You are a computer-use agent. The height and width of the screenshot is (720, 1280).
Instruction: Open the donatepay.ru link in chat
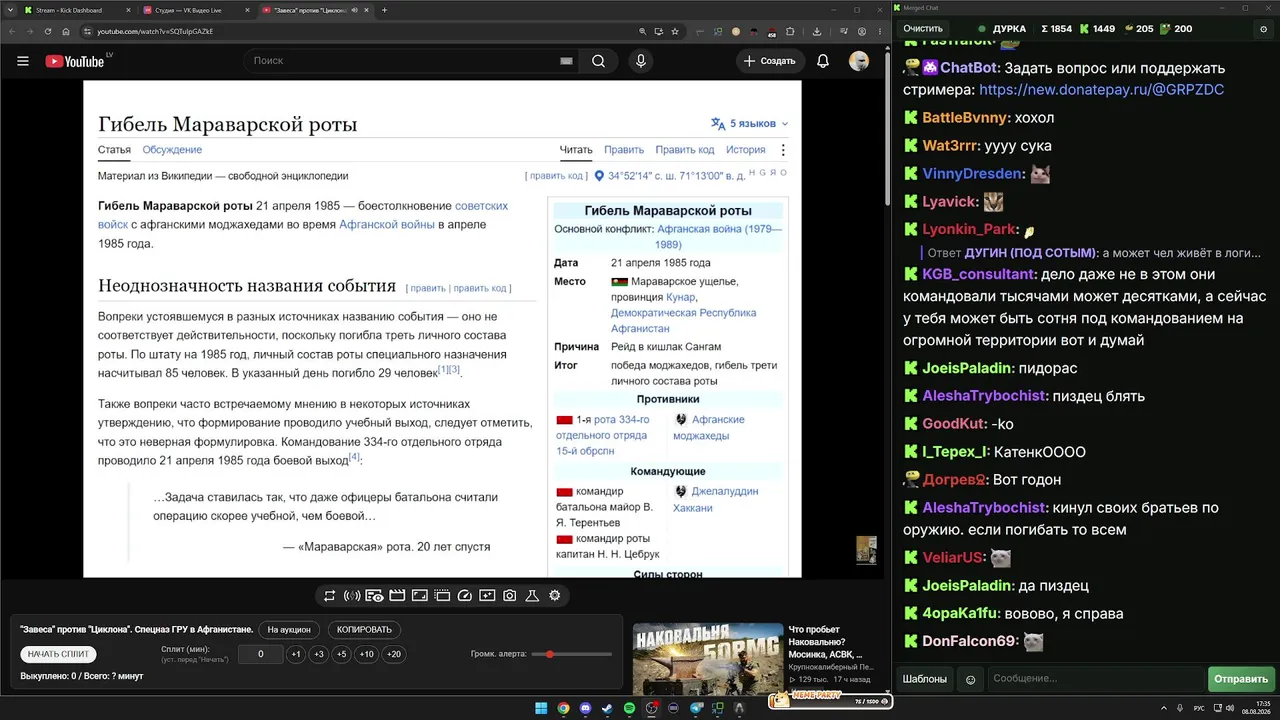pyautogui.click(x=1102, y=90)
